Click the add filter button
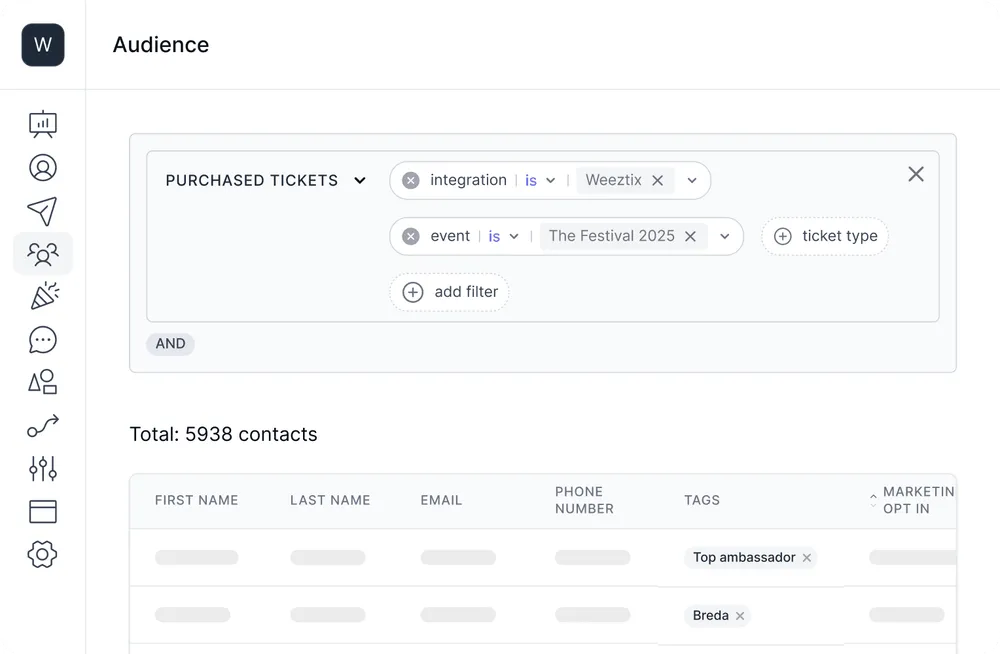1000x654 pixels. pyautogui.click(x=450, y=292)
